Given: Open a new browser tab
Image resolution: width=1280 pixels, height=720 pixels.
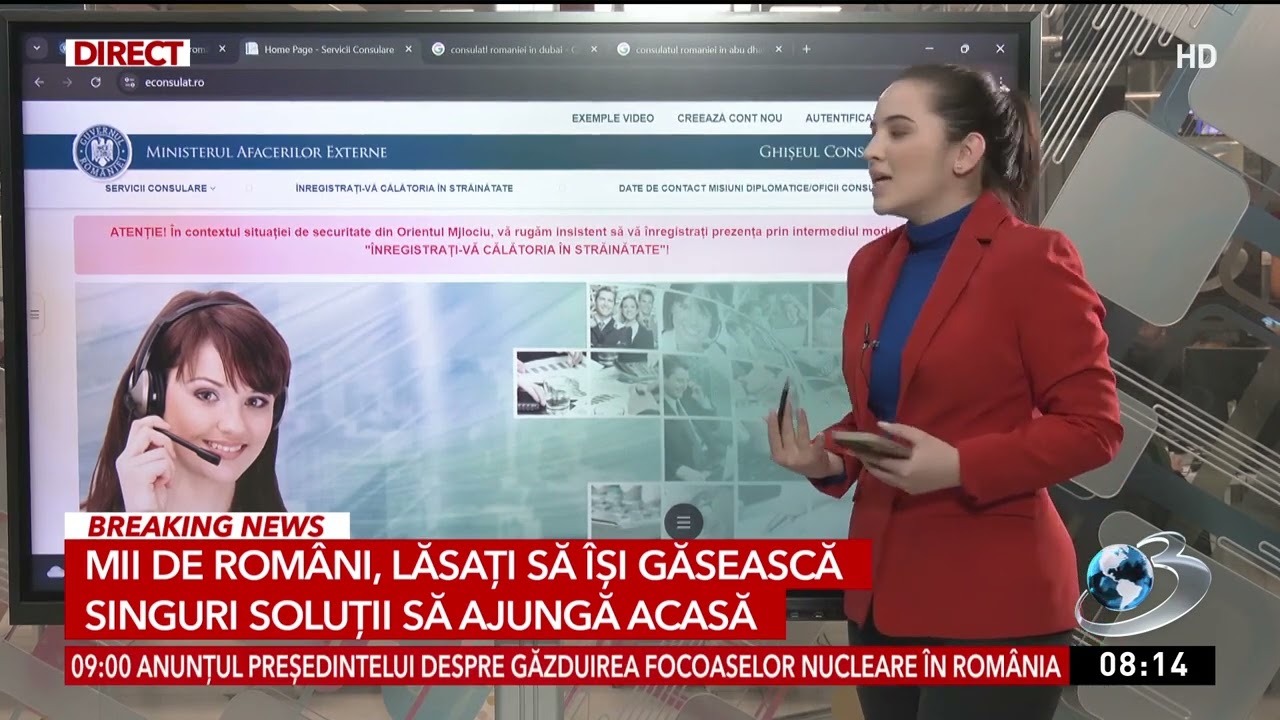Looking at the screenshot, I should click(806, 49).
